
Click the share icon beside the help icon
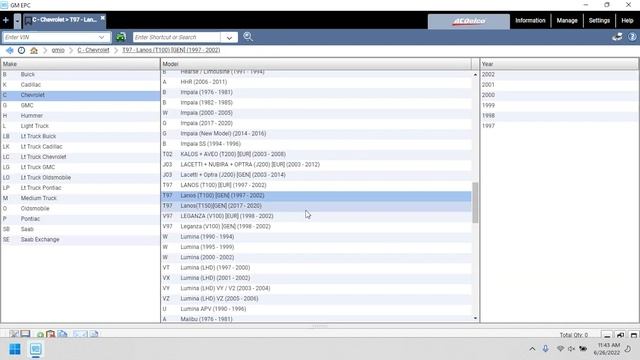[x=617, y=37]
